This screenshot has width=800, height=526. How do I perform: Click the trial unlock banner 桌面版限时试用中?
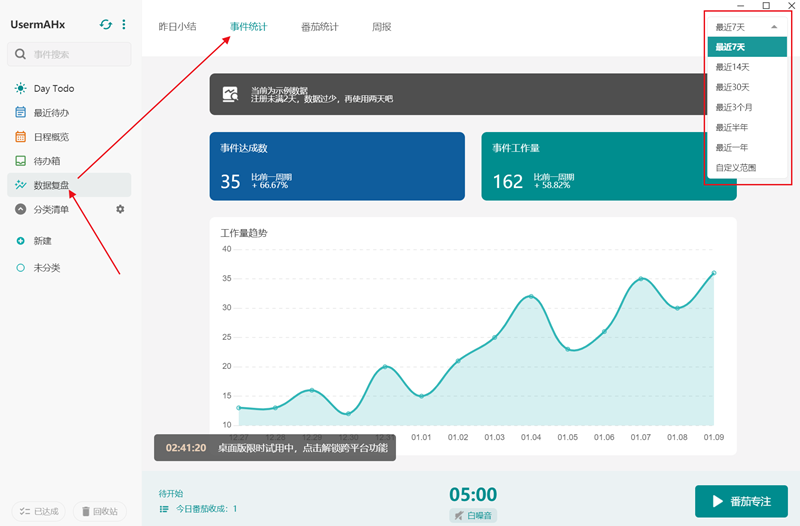[x=275, y=447]
